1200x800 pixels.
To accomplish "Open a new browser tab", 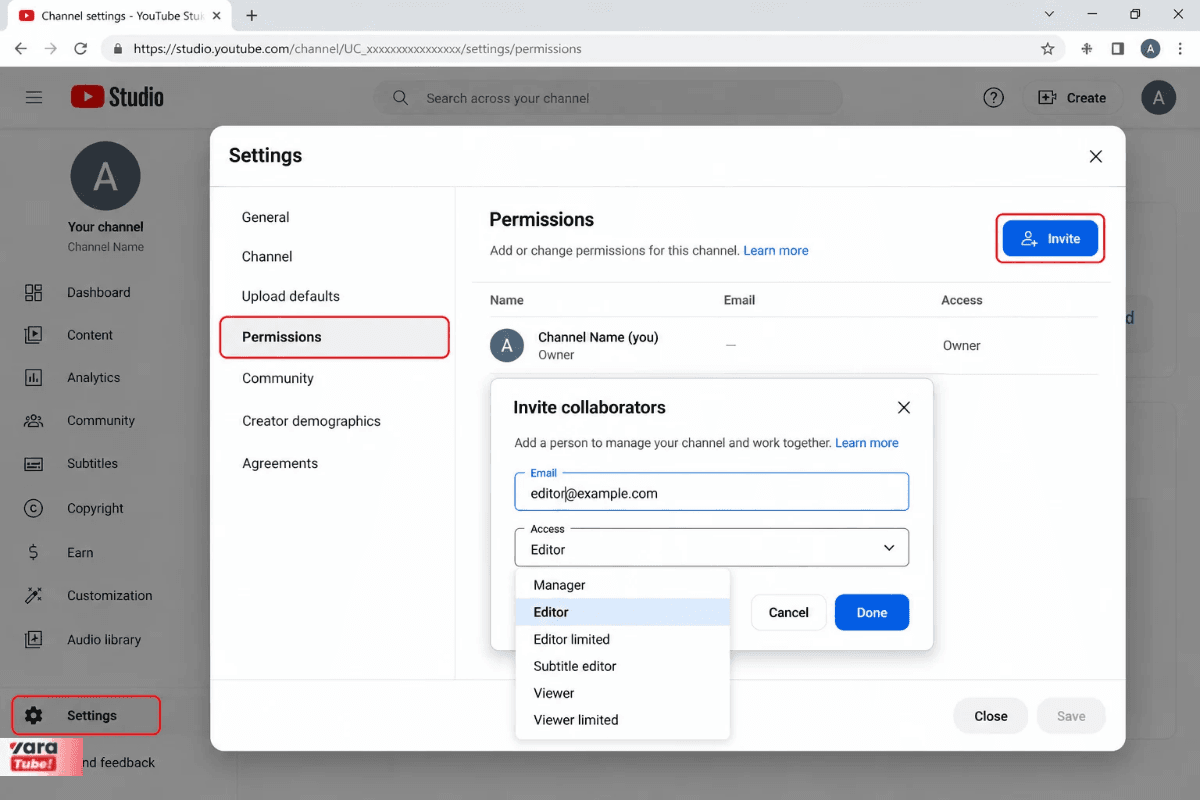I will coord(252,15).
